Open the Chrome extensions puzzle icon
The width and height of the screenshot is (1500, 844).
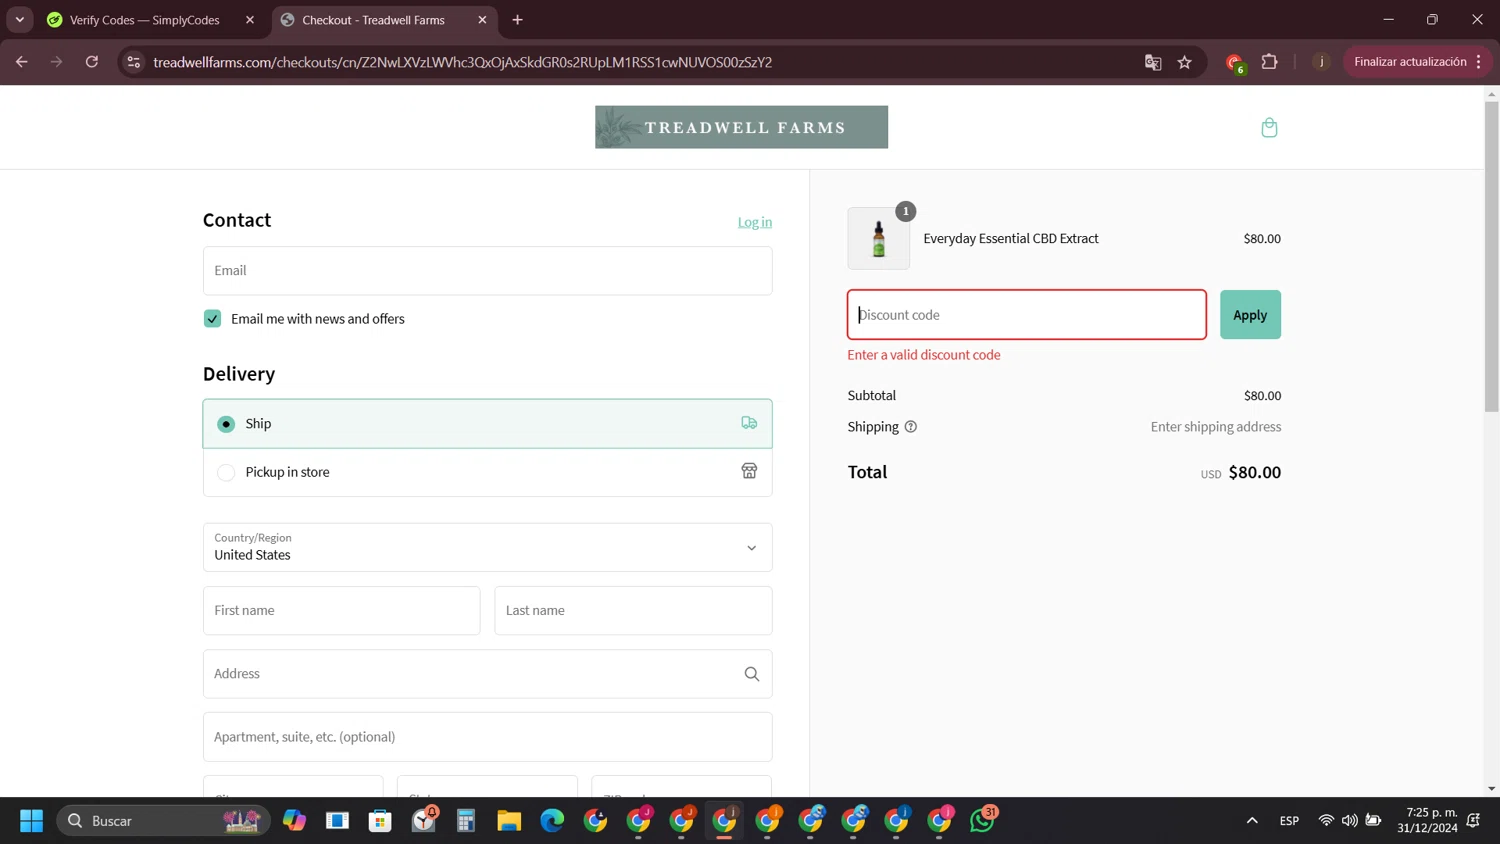pyautogui.click(x=1269, y=62)
